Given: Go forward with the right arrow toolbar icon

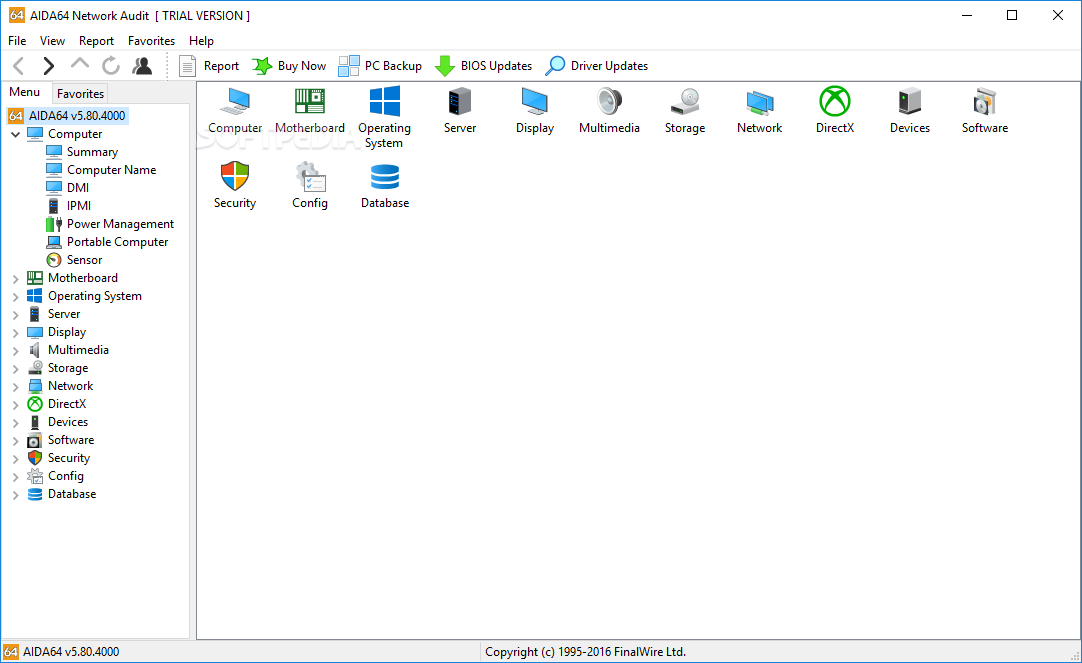Looking at the screenshot, I should pos(48,66).
